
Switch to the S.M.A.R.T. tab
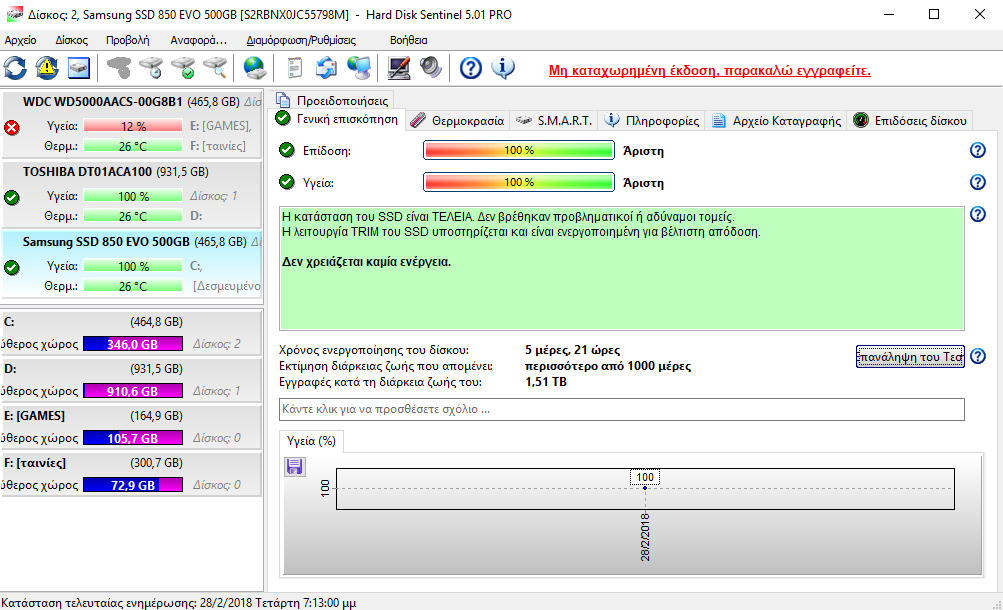click(x=554, y=120)
